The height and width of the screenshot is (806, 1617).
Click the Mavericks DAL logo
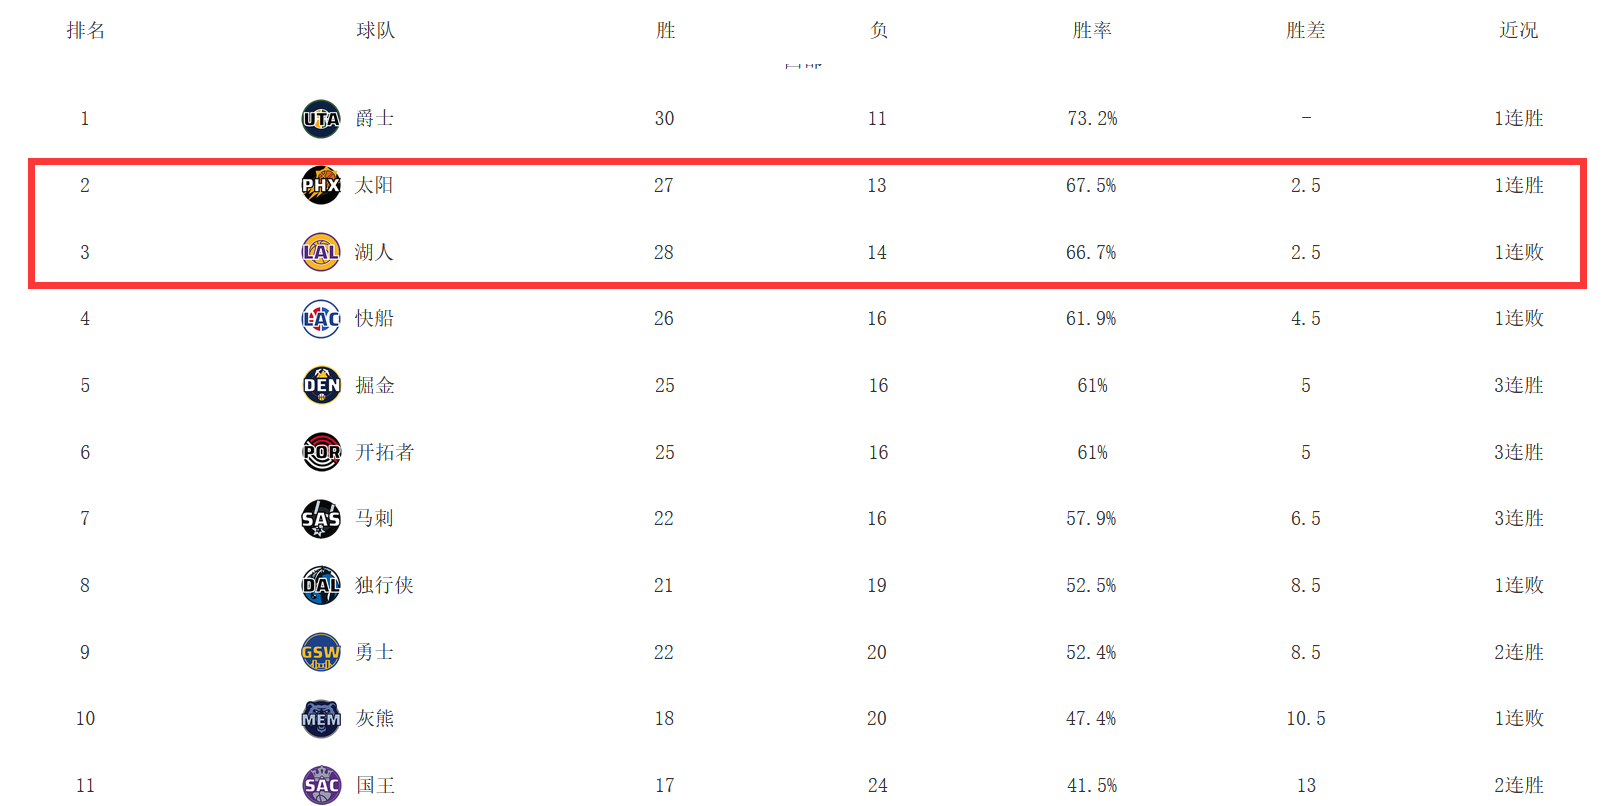click(x=321, y=586)
